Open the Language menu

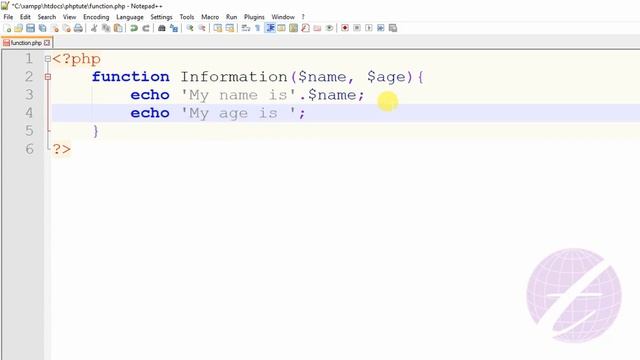point(130,17)
